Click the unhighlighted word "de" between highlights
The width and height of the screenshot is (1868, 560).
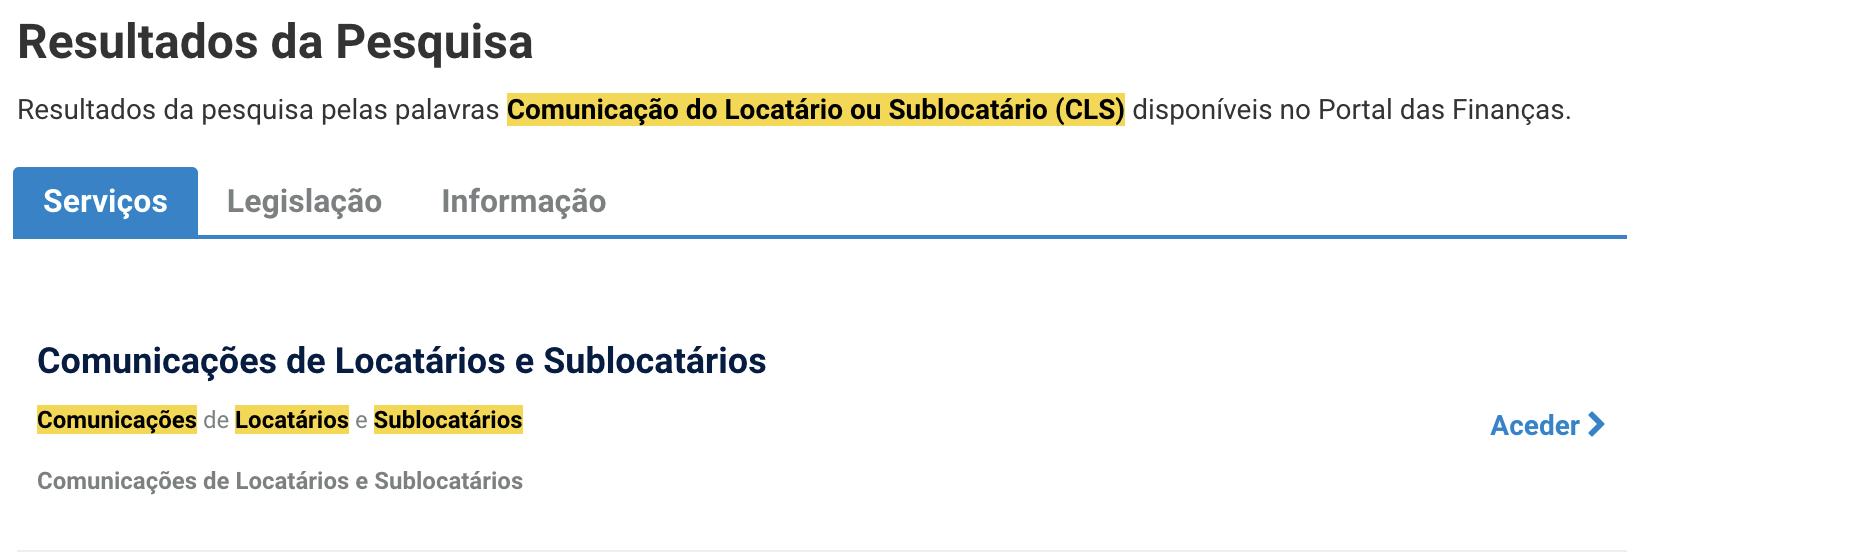(x=216, y=421)
